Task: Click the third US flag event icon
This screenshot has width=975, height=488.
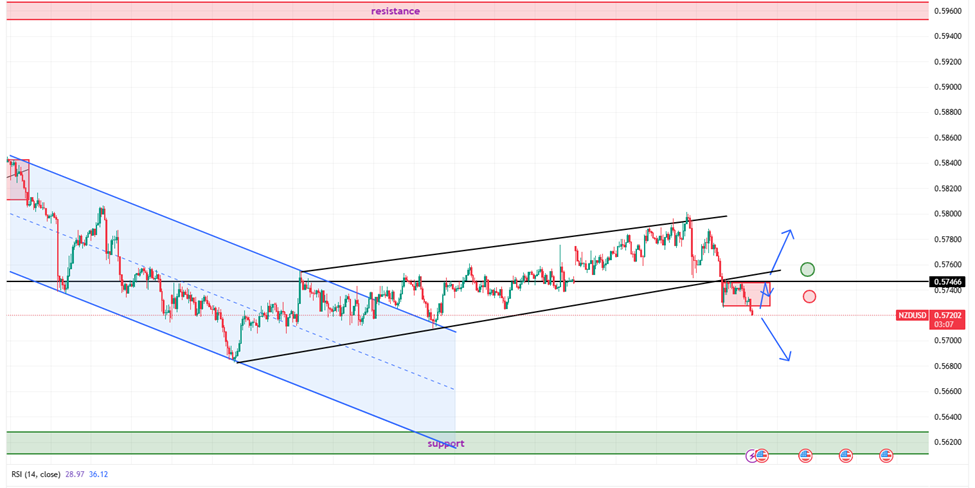Action: click(x=845, y=456)
